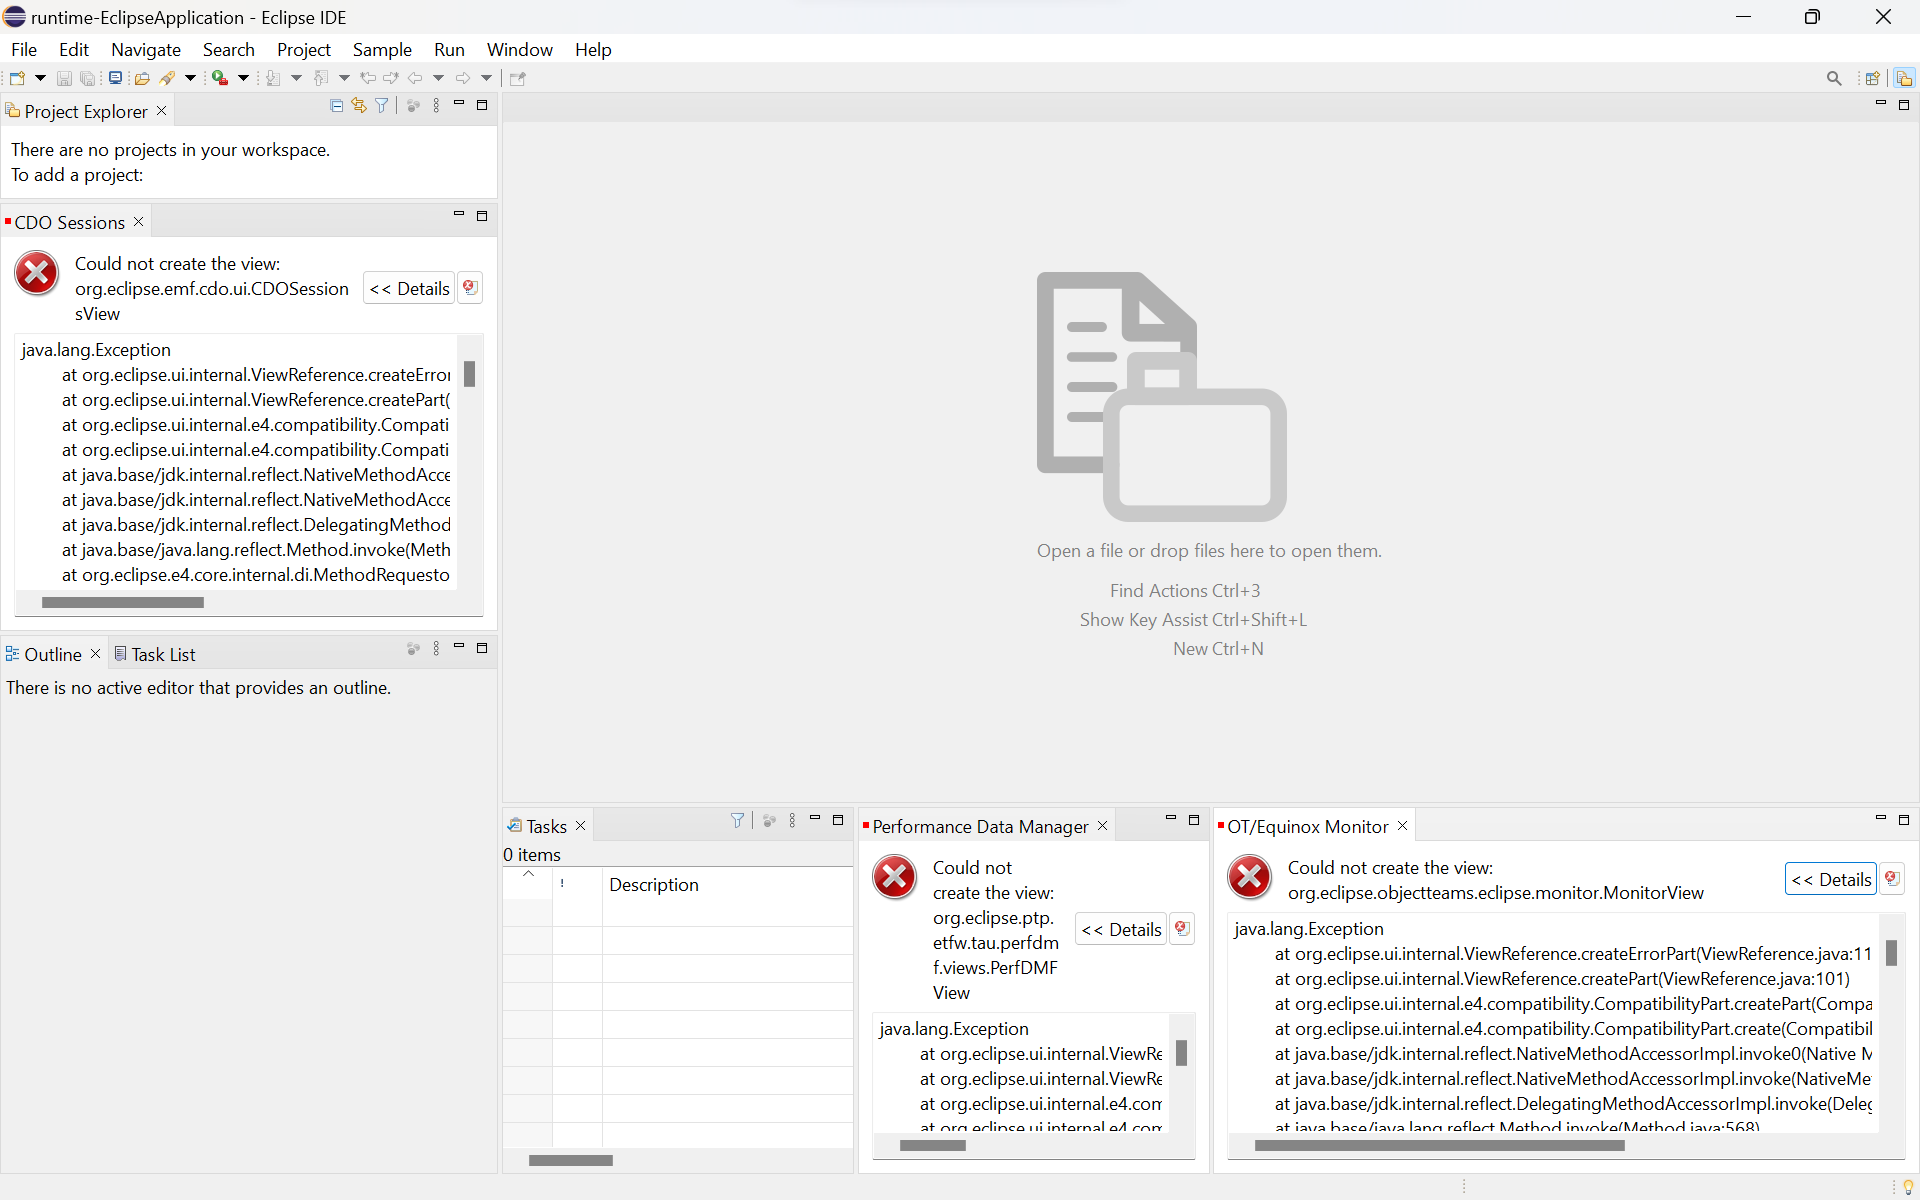Click the Tasks view horizontal scrollbar

pos(570,1161)
